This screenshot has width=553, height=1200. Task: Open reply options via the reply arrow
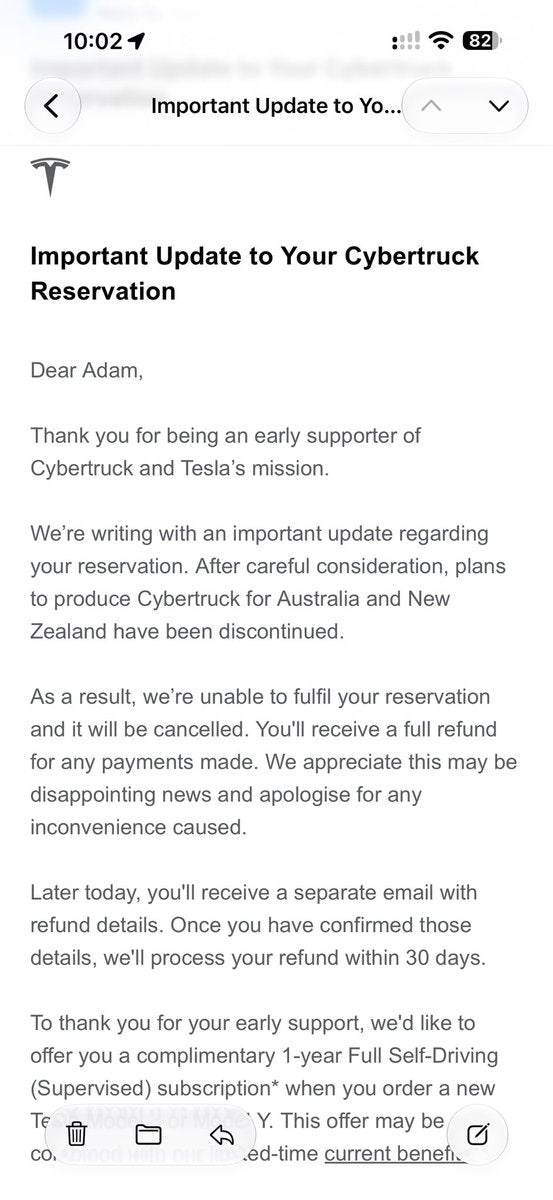[221, 1133]
